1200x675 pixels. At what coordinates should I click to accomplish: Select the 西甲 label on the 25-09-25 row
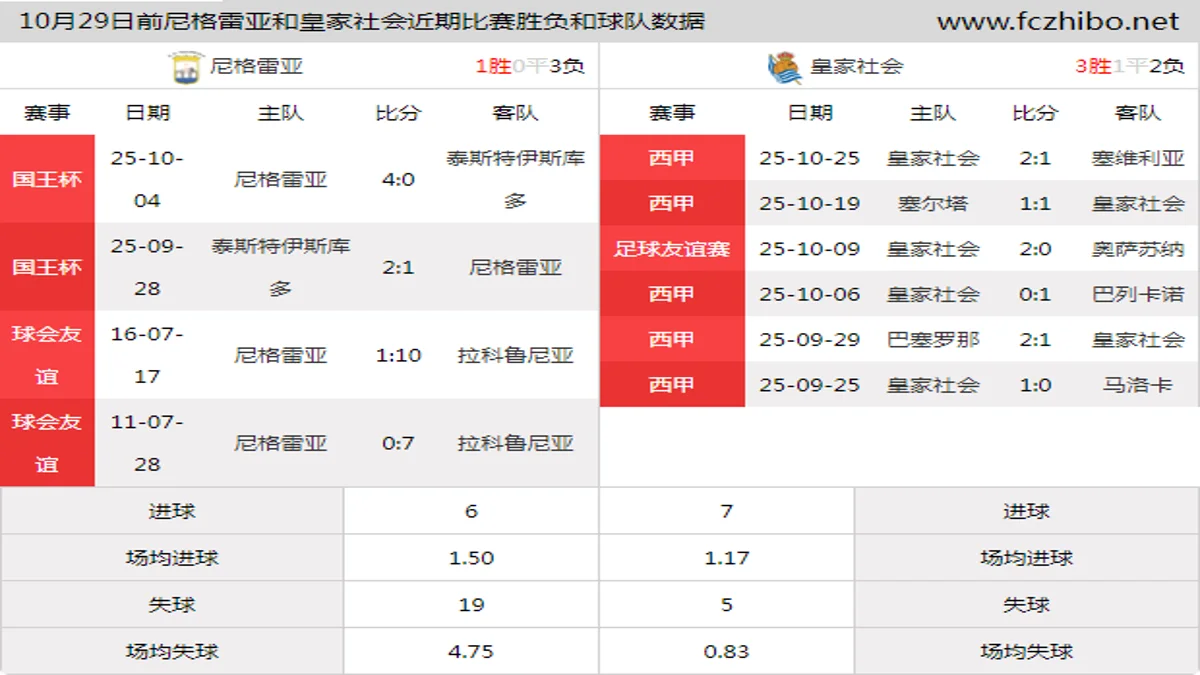(672, 384)
